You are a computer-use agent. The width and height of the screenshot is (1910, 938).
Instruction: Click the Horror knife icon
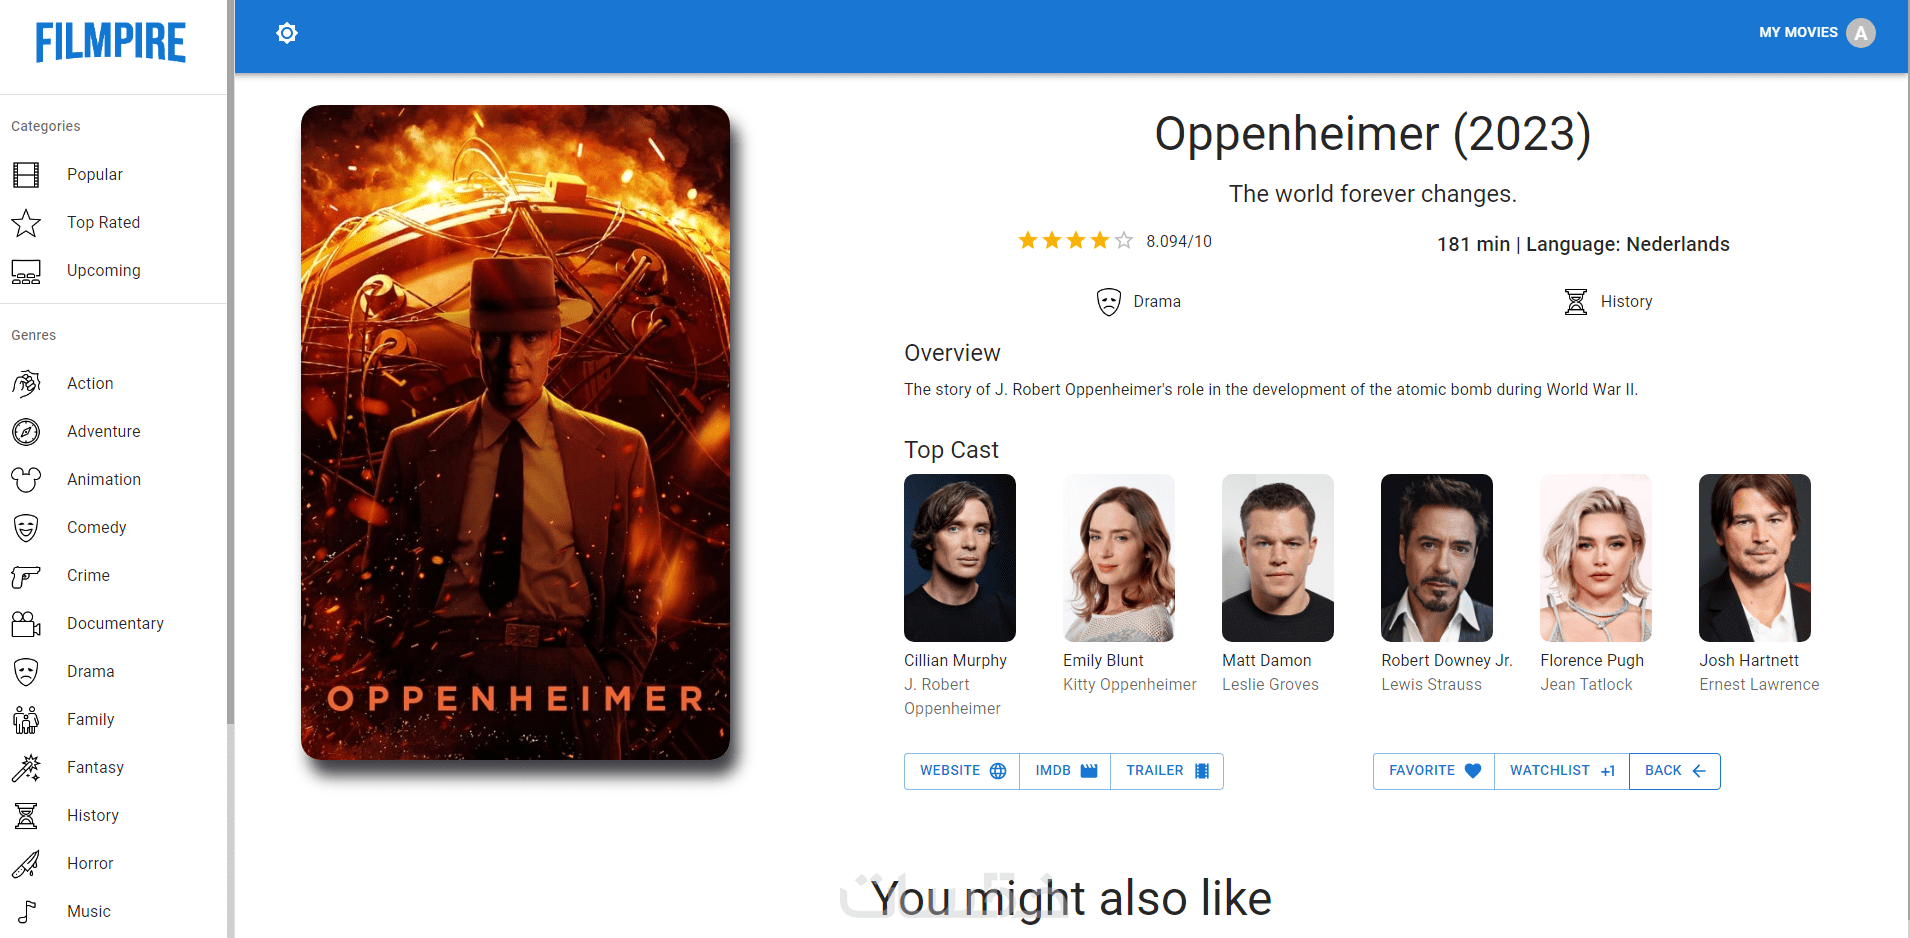(26, 864)
